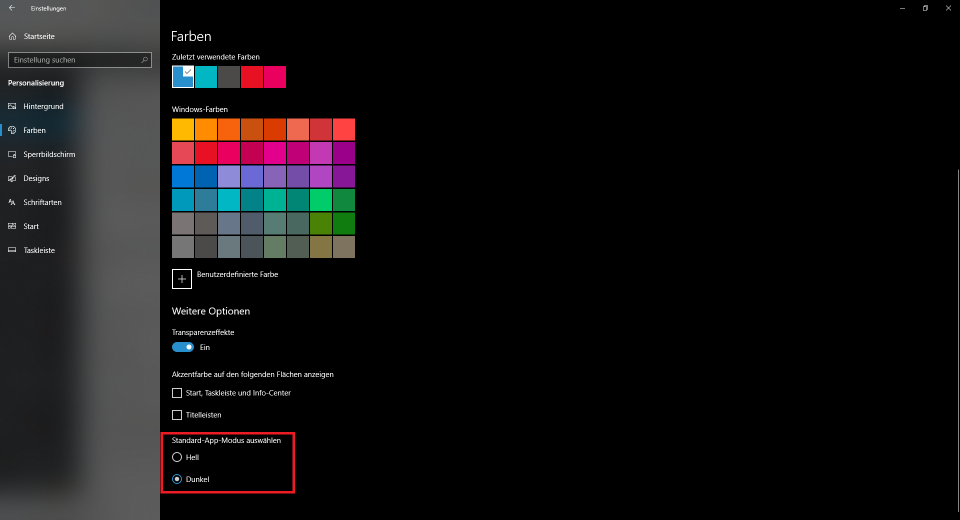Click the Schriftarten font icon
Screen dimensions: 960x520
[12, 202]
